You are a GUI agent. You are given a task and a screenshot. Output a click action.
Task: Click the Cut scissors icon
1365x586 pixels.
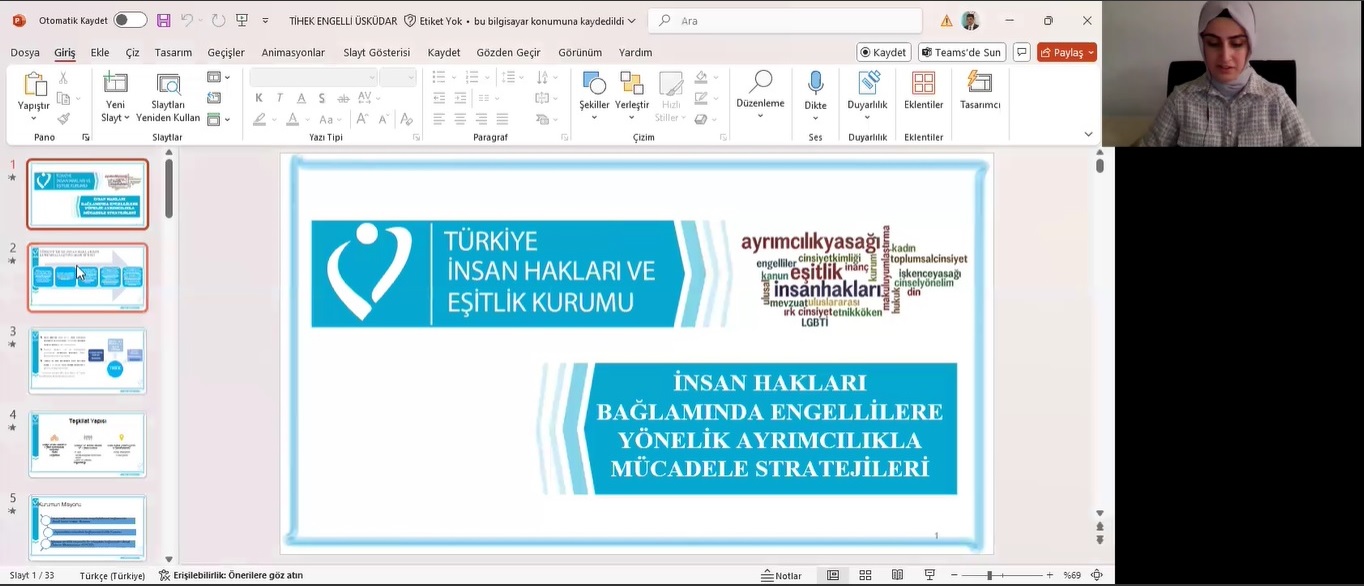coord(64,77)
